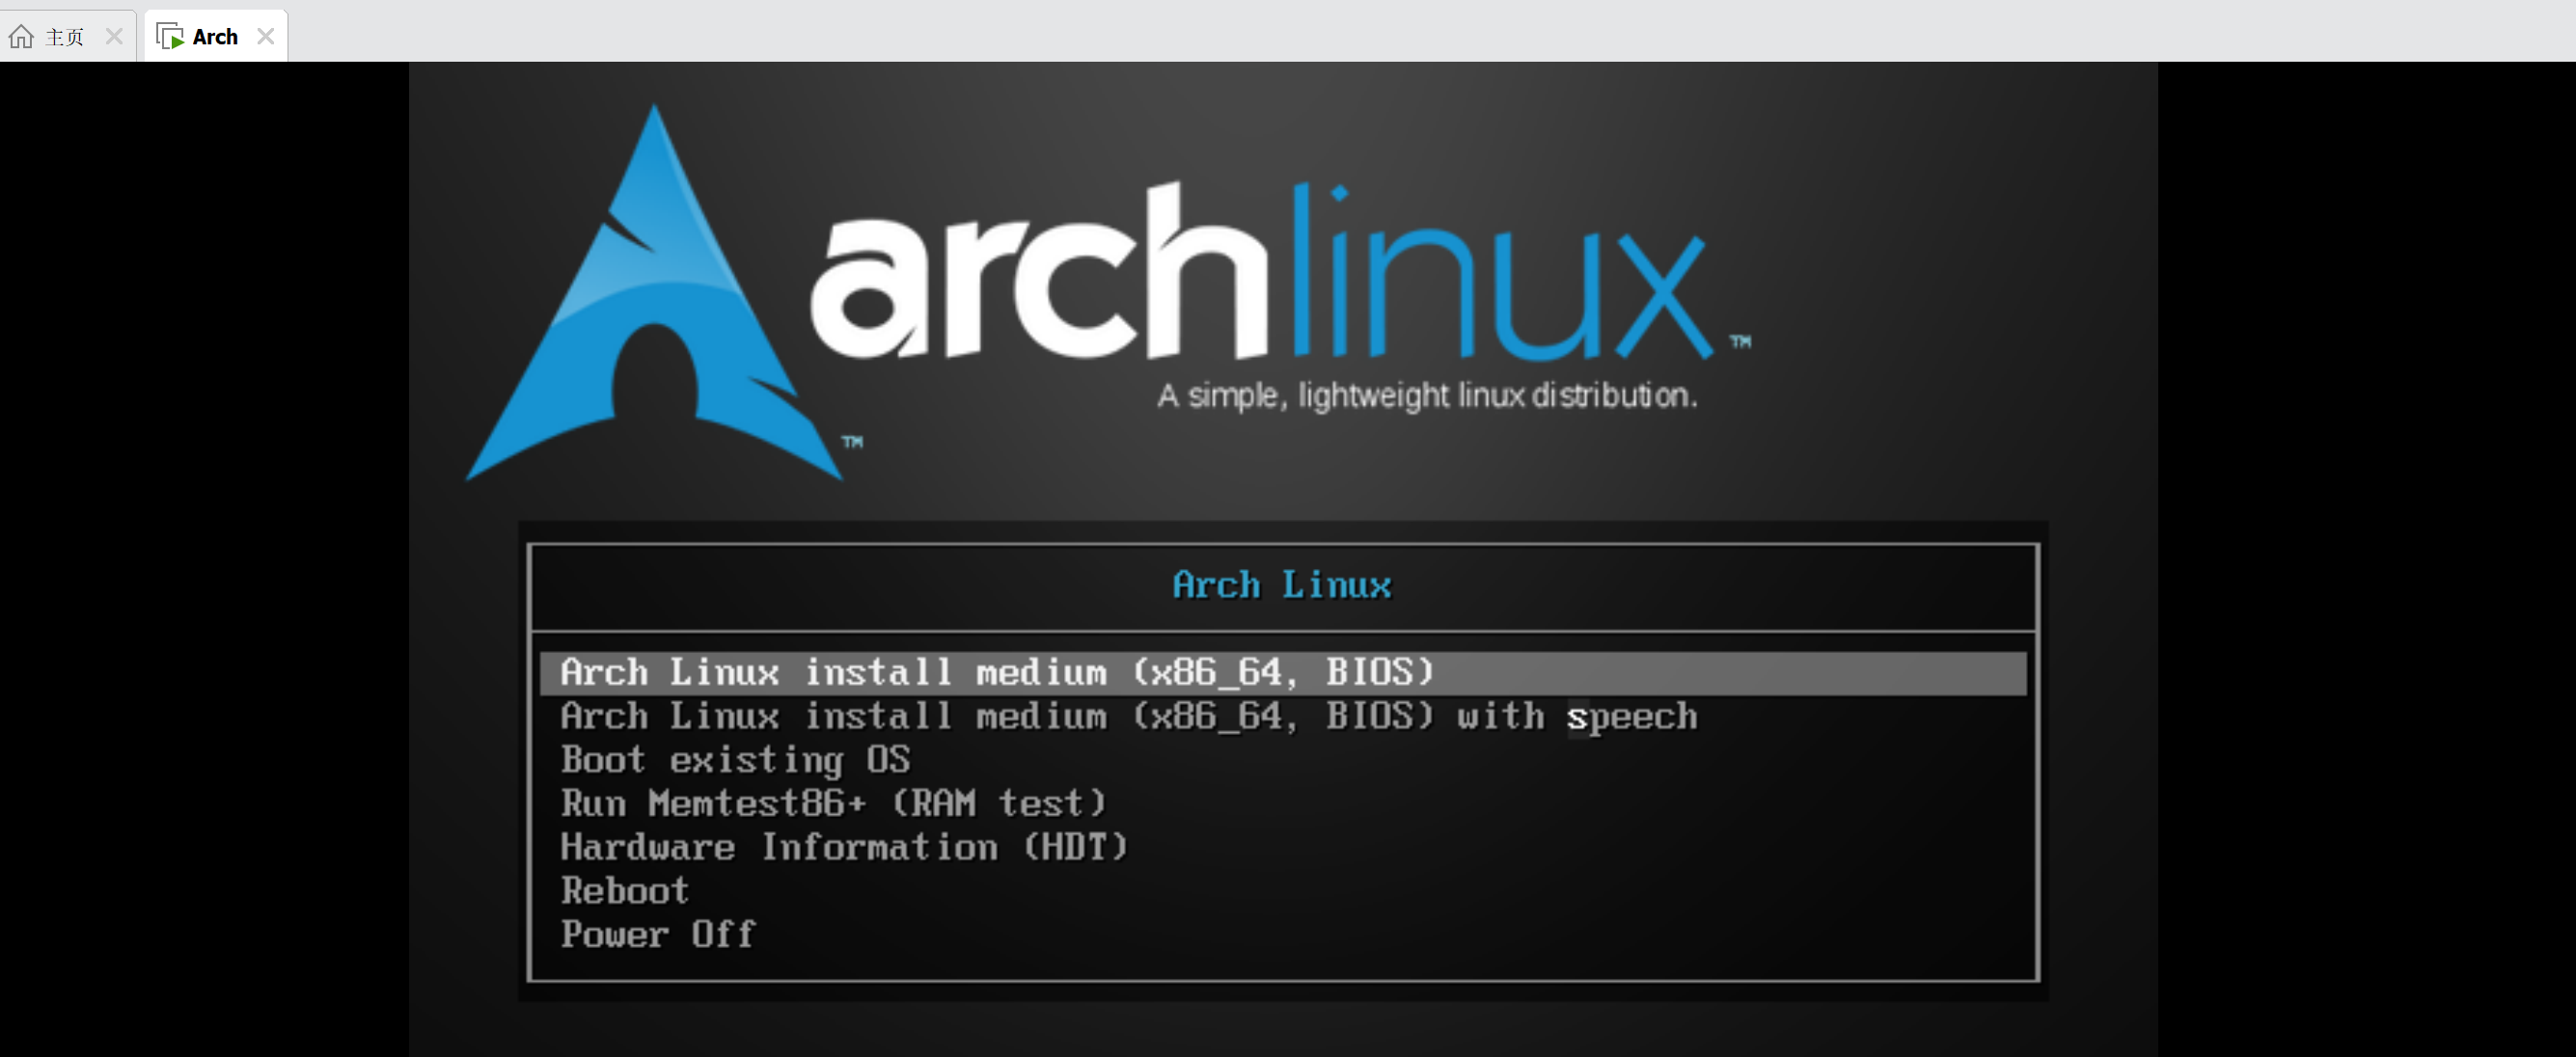Click the lightweight linux distribution tagline
The width and height of the screenshot is (2576, 1057).
click(1427, 396)
